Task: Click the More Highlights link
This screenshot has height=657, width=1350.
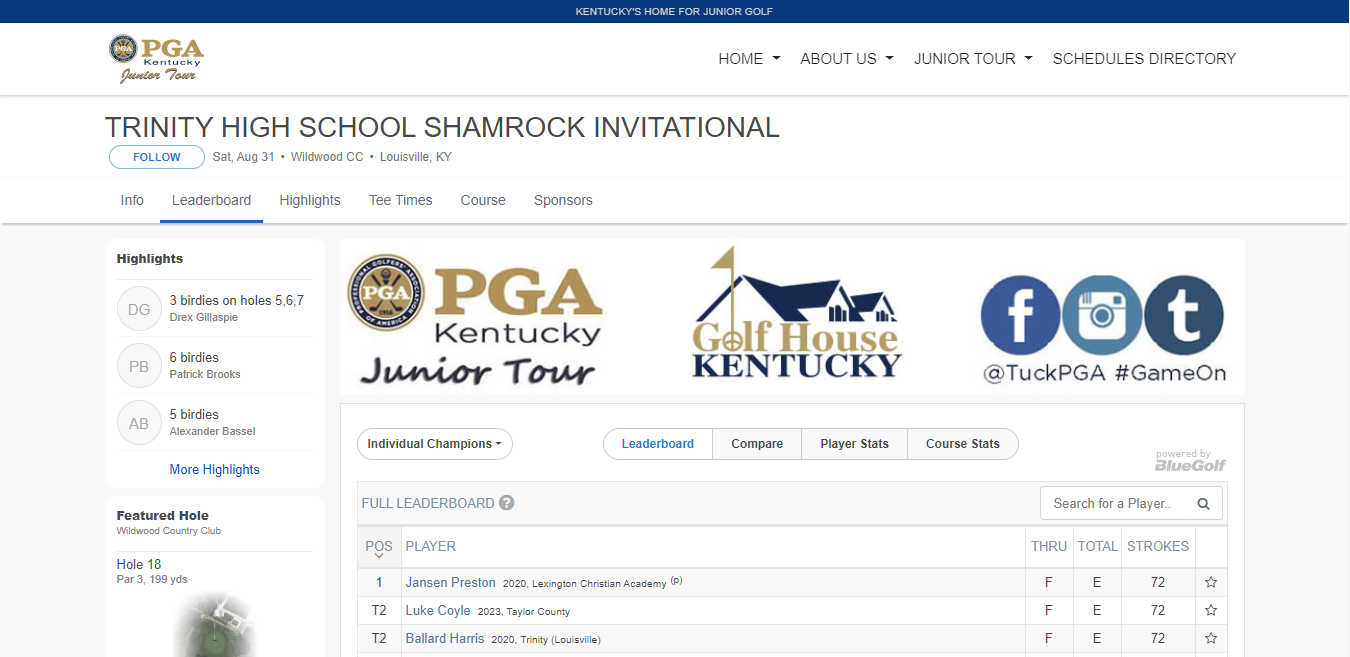Action: (215, 469)
